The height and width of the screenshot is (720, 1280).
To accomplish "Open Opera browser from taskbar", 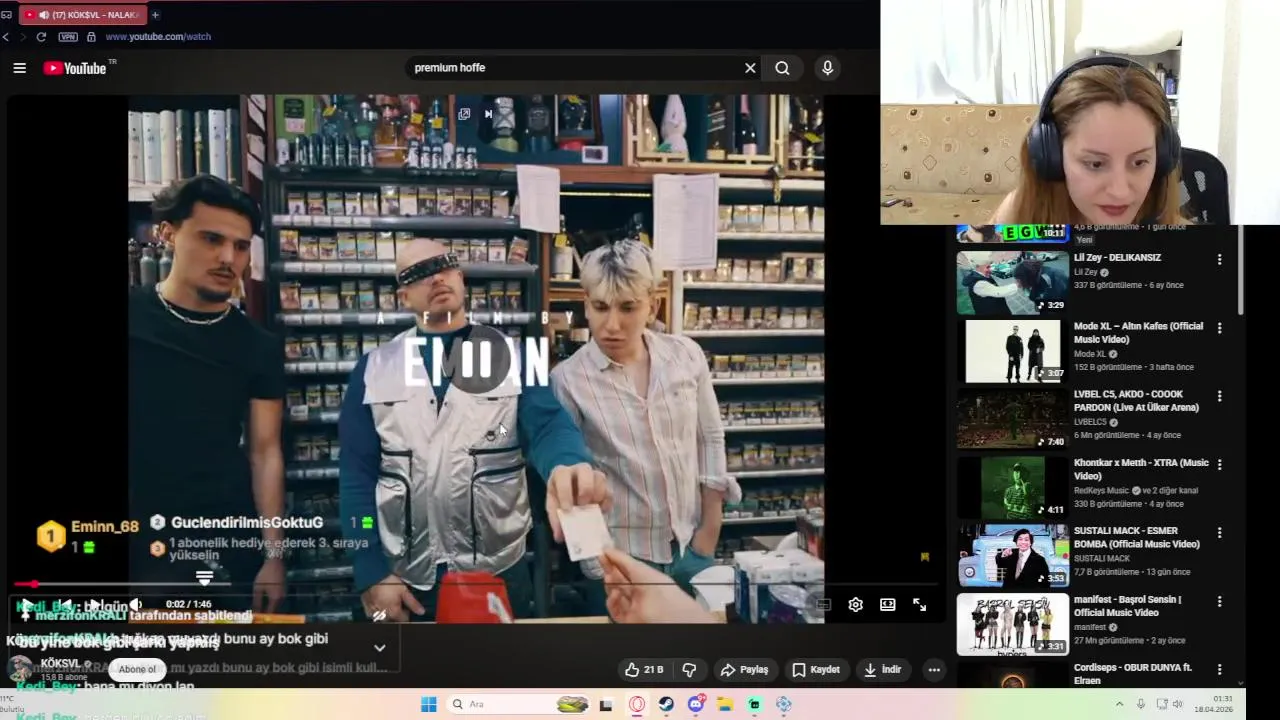I will pyautogui.click(x=637, y=705).
